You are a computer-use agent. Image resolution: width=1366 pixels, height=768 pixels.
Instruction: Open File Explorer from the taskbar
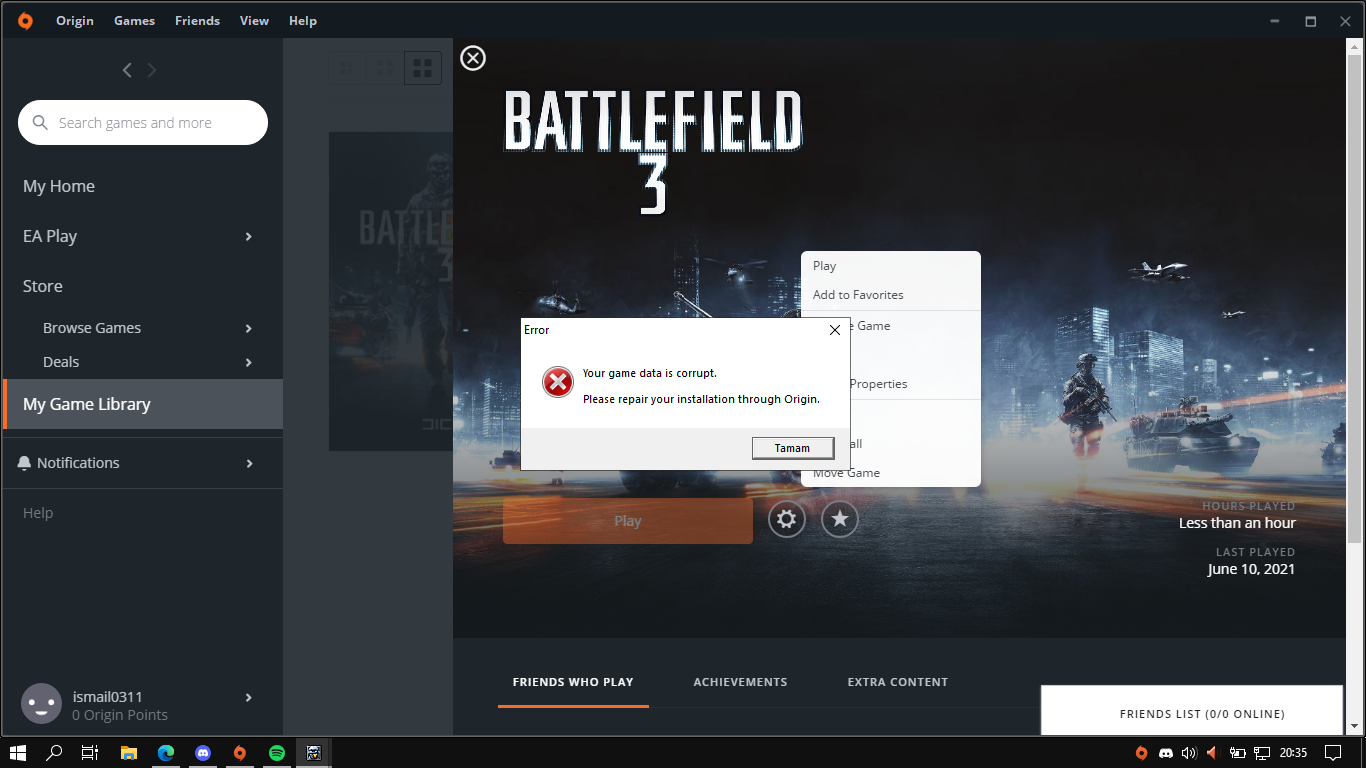click(129, 753)
